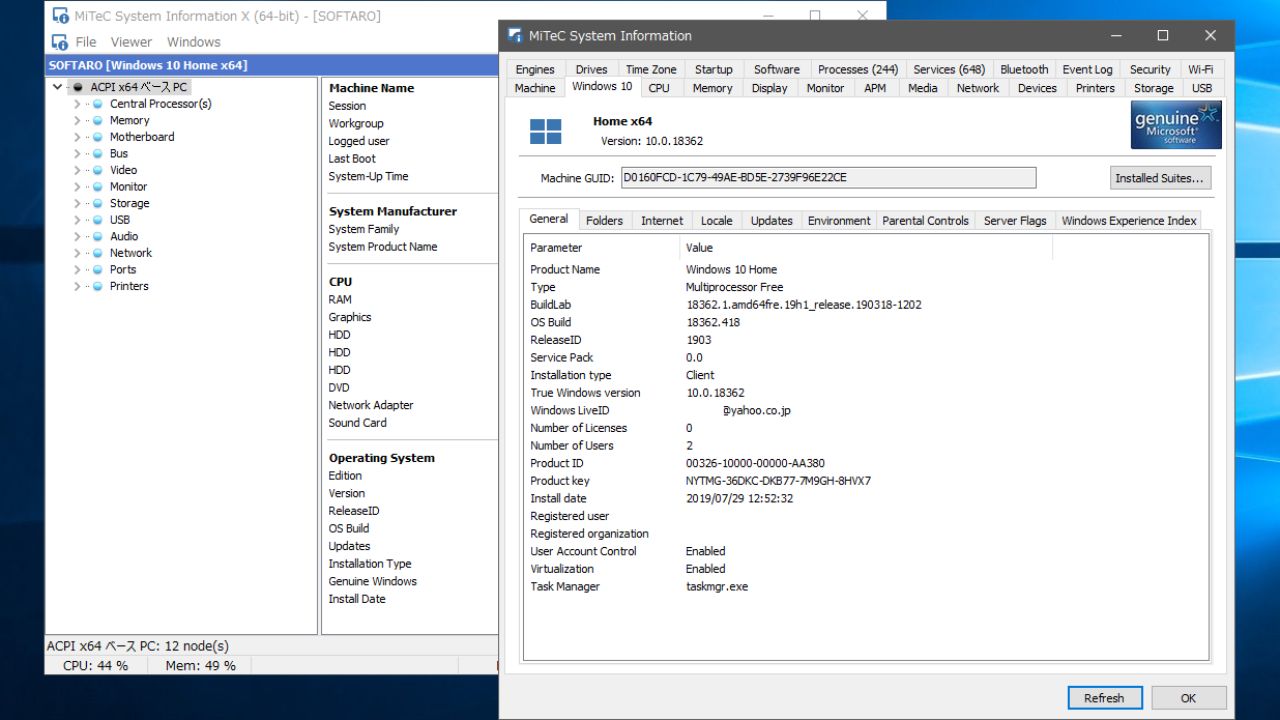Click the Installed Suites... button
The image size is (1280, 720).
coord(1160,178)
